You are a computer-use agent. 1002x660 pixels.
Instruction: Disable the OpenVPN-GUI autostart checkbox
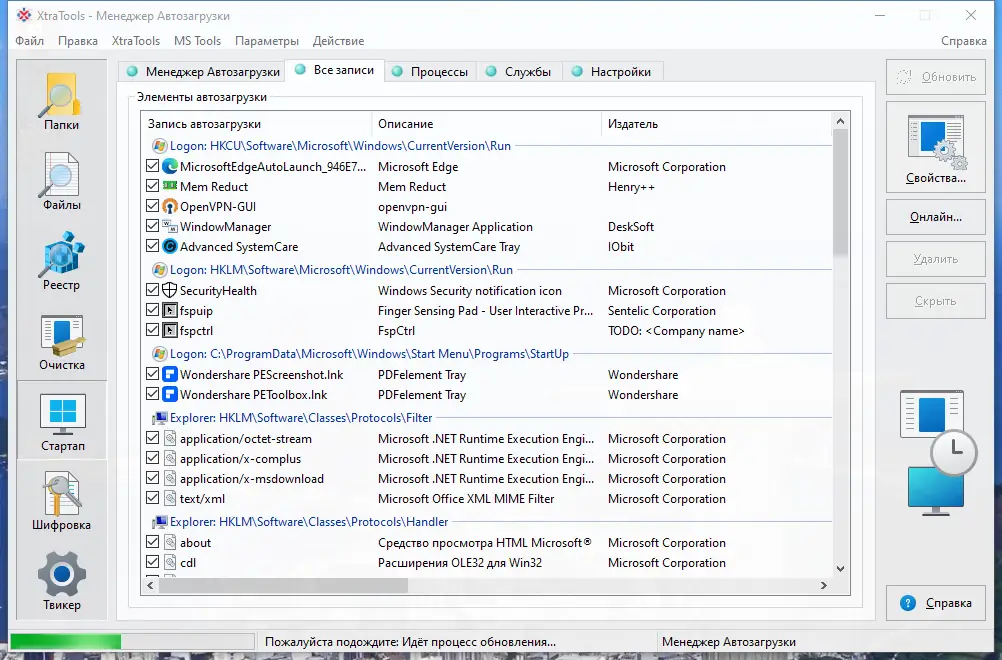152,207
